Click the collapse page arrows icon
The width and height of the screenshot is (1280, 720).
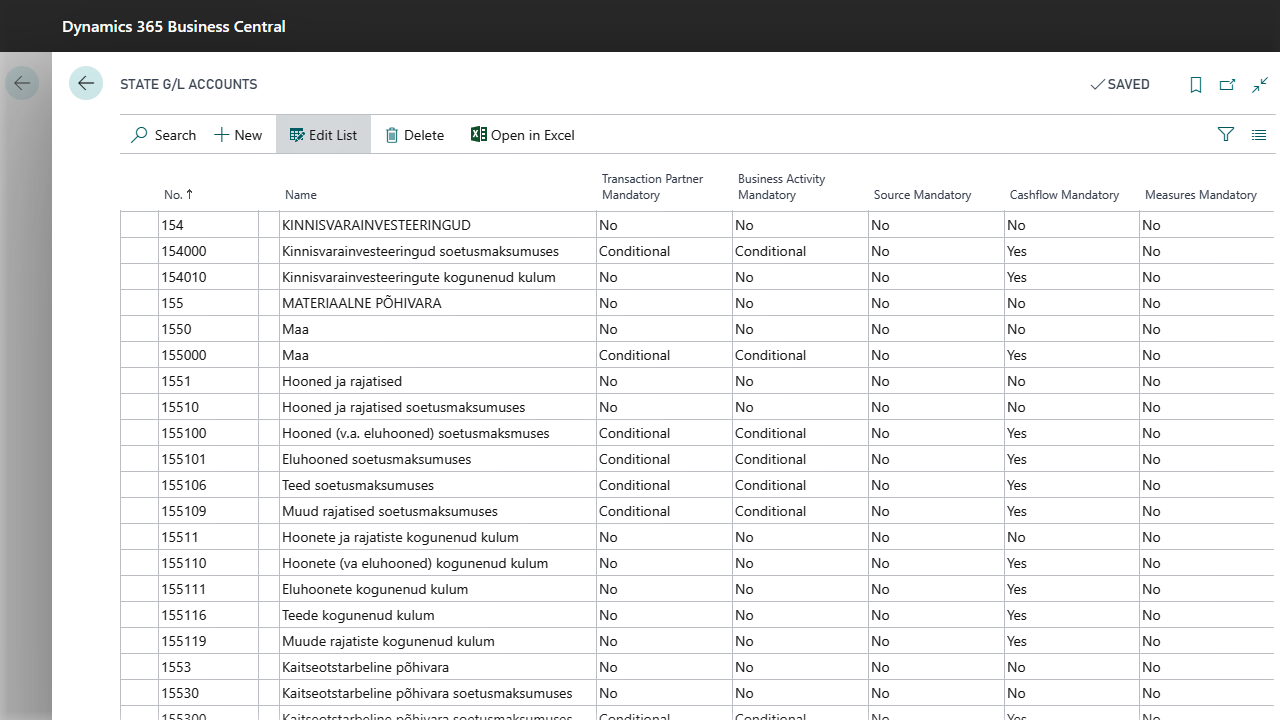[x=1260, y=85]
